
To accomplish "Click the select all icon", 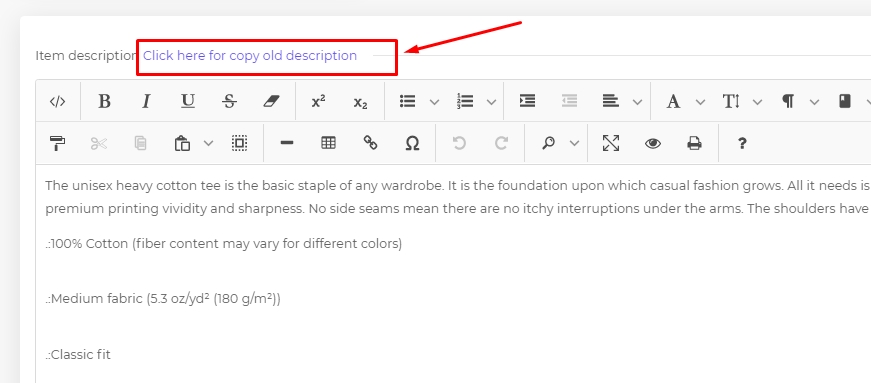I will click(239, 143).
